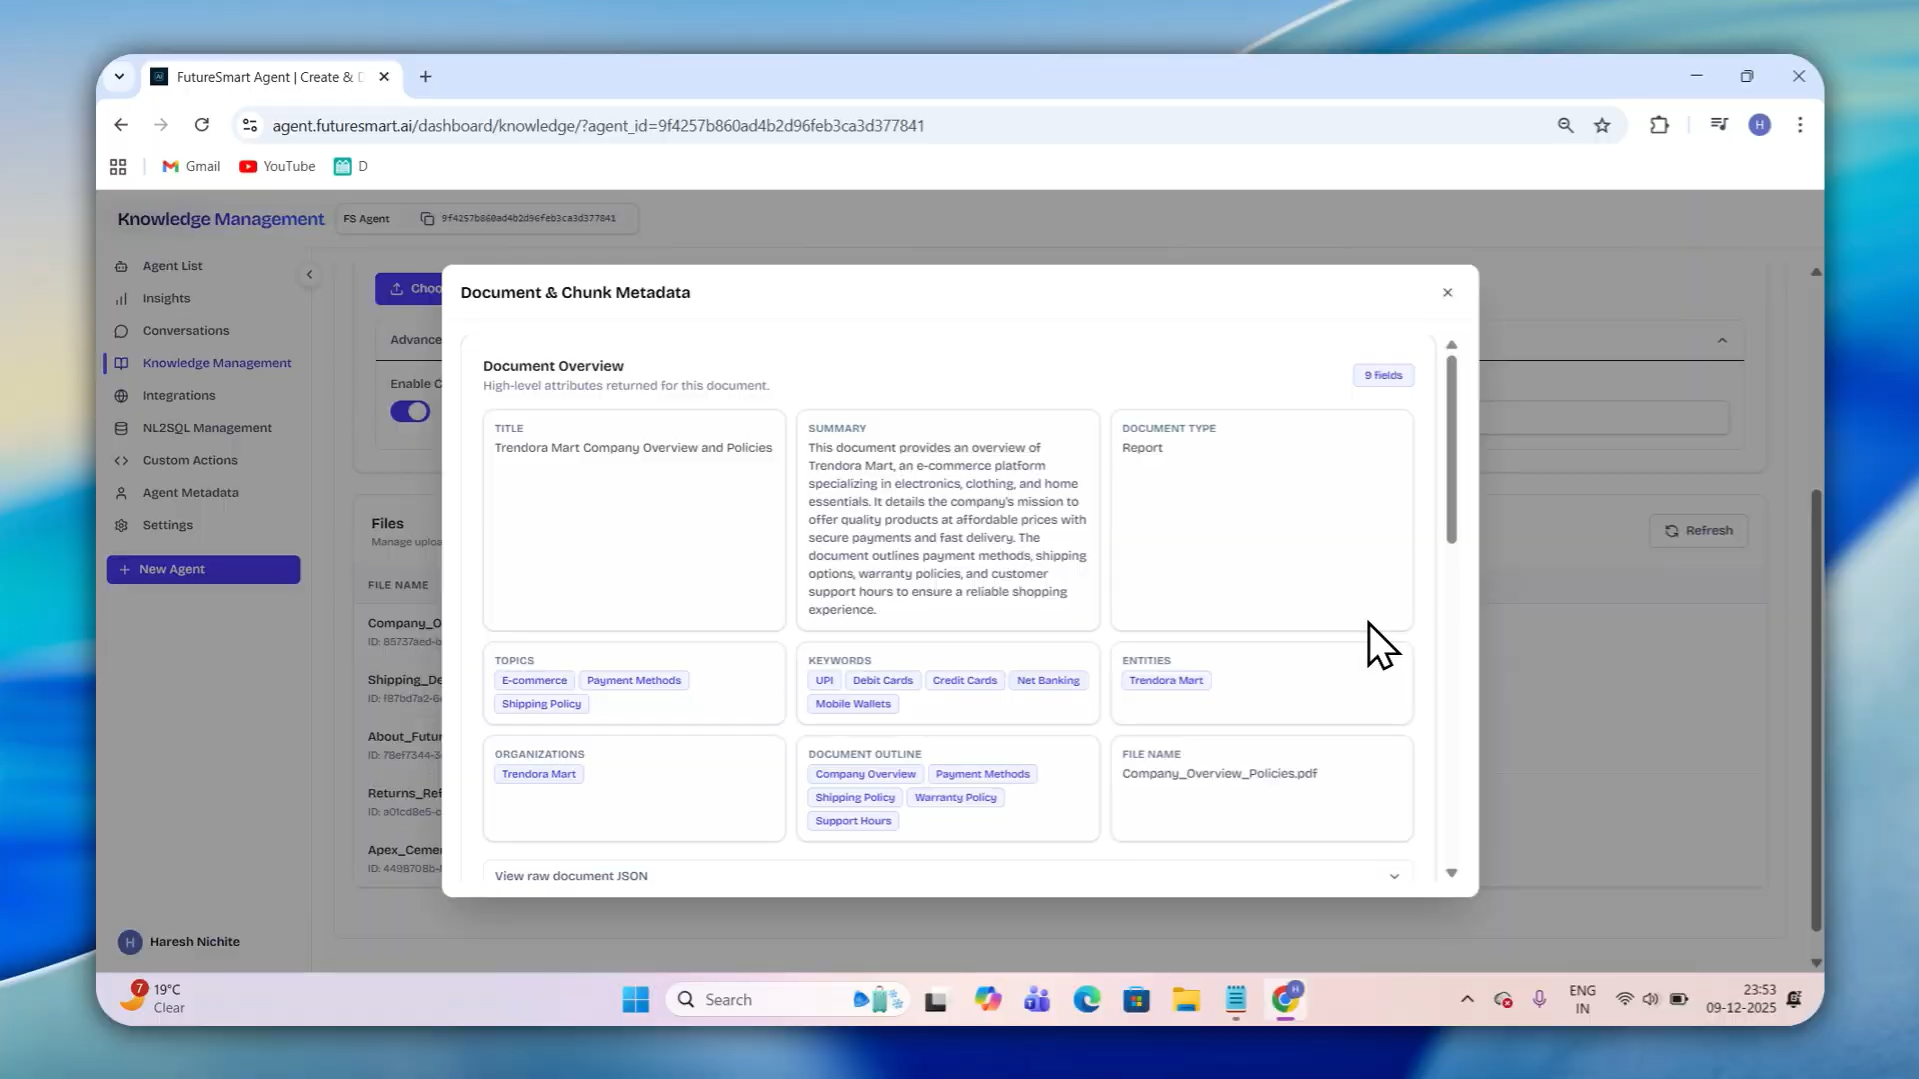This screenshot has height=1079, width=1919.
Task: Select the Payment Methods topic tag
Action: [633, 680]
